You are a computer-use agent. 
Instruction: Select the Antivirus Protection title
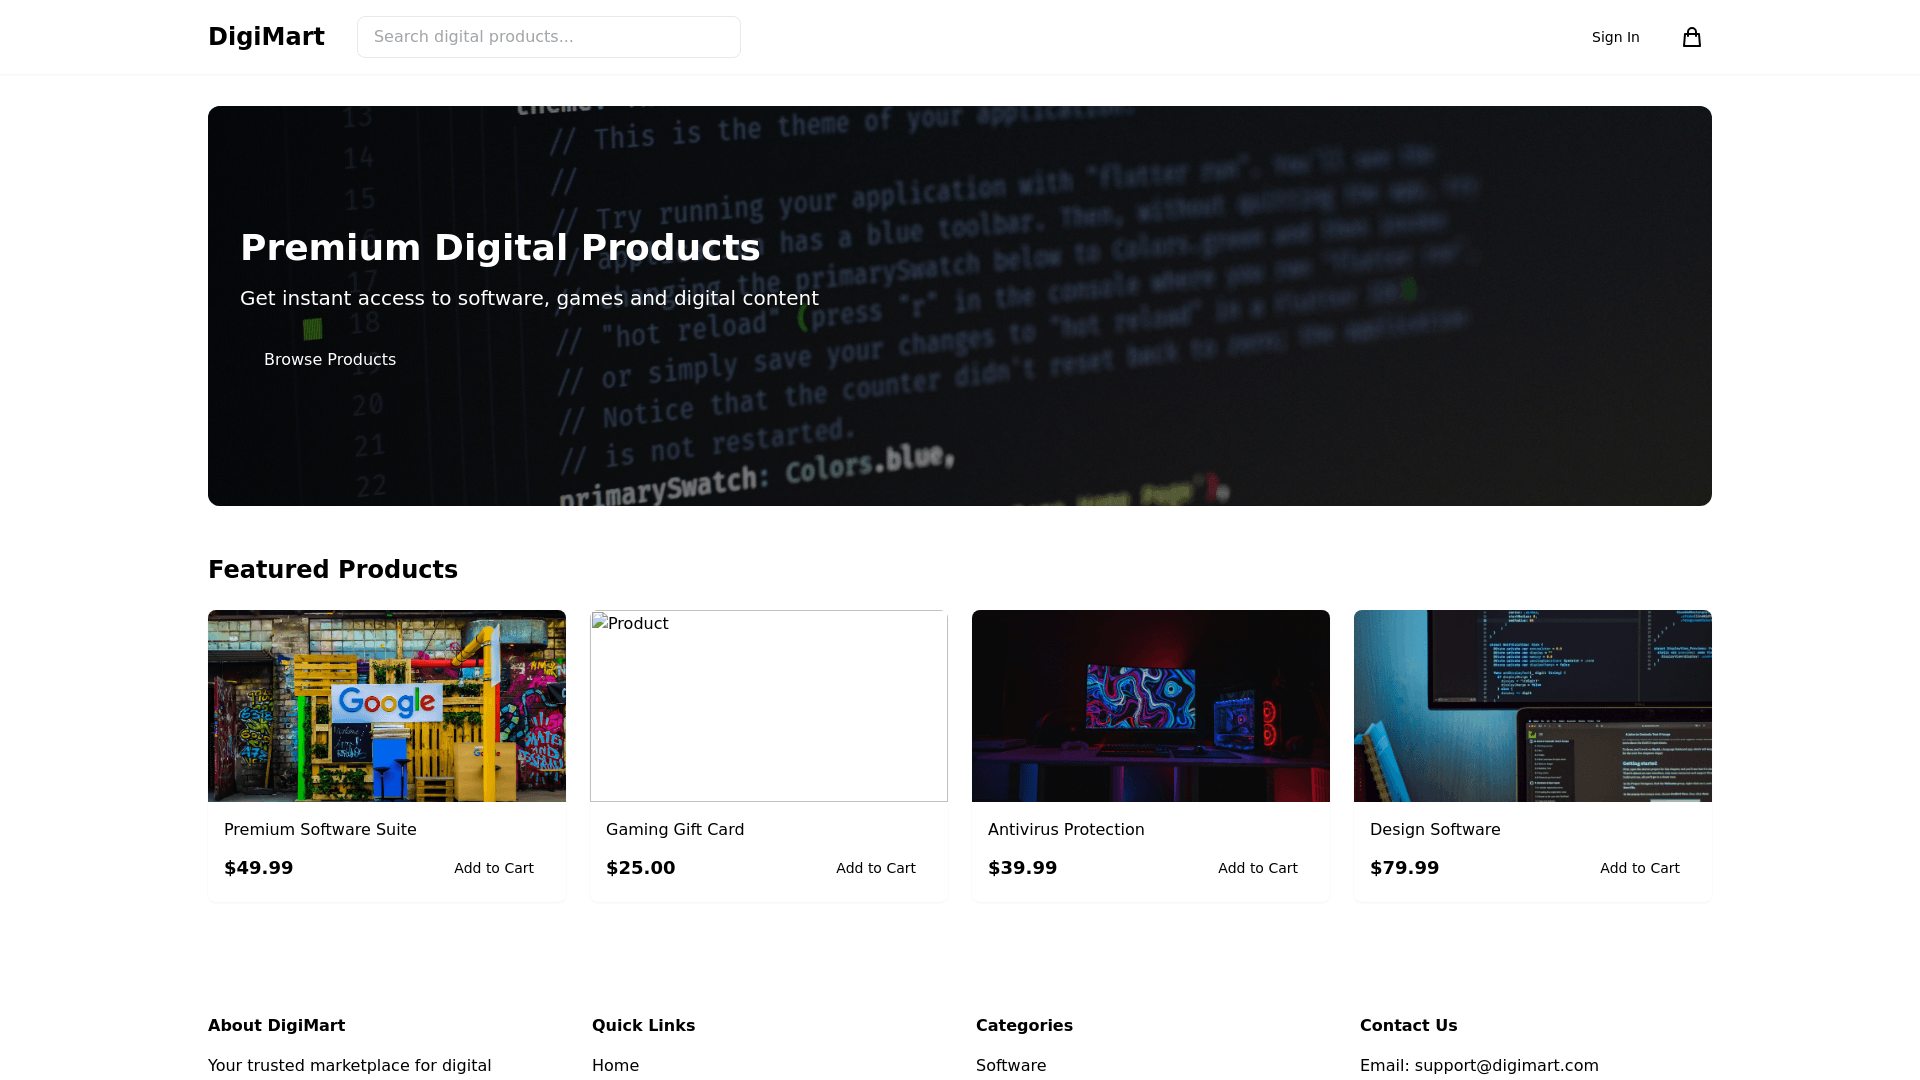[x=1066, y=829]
